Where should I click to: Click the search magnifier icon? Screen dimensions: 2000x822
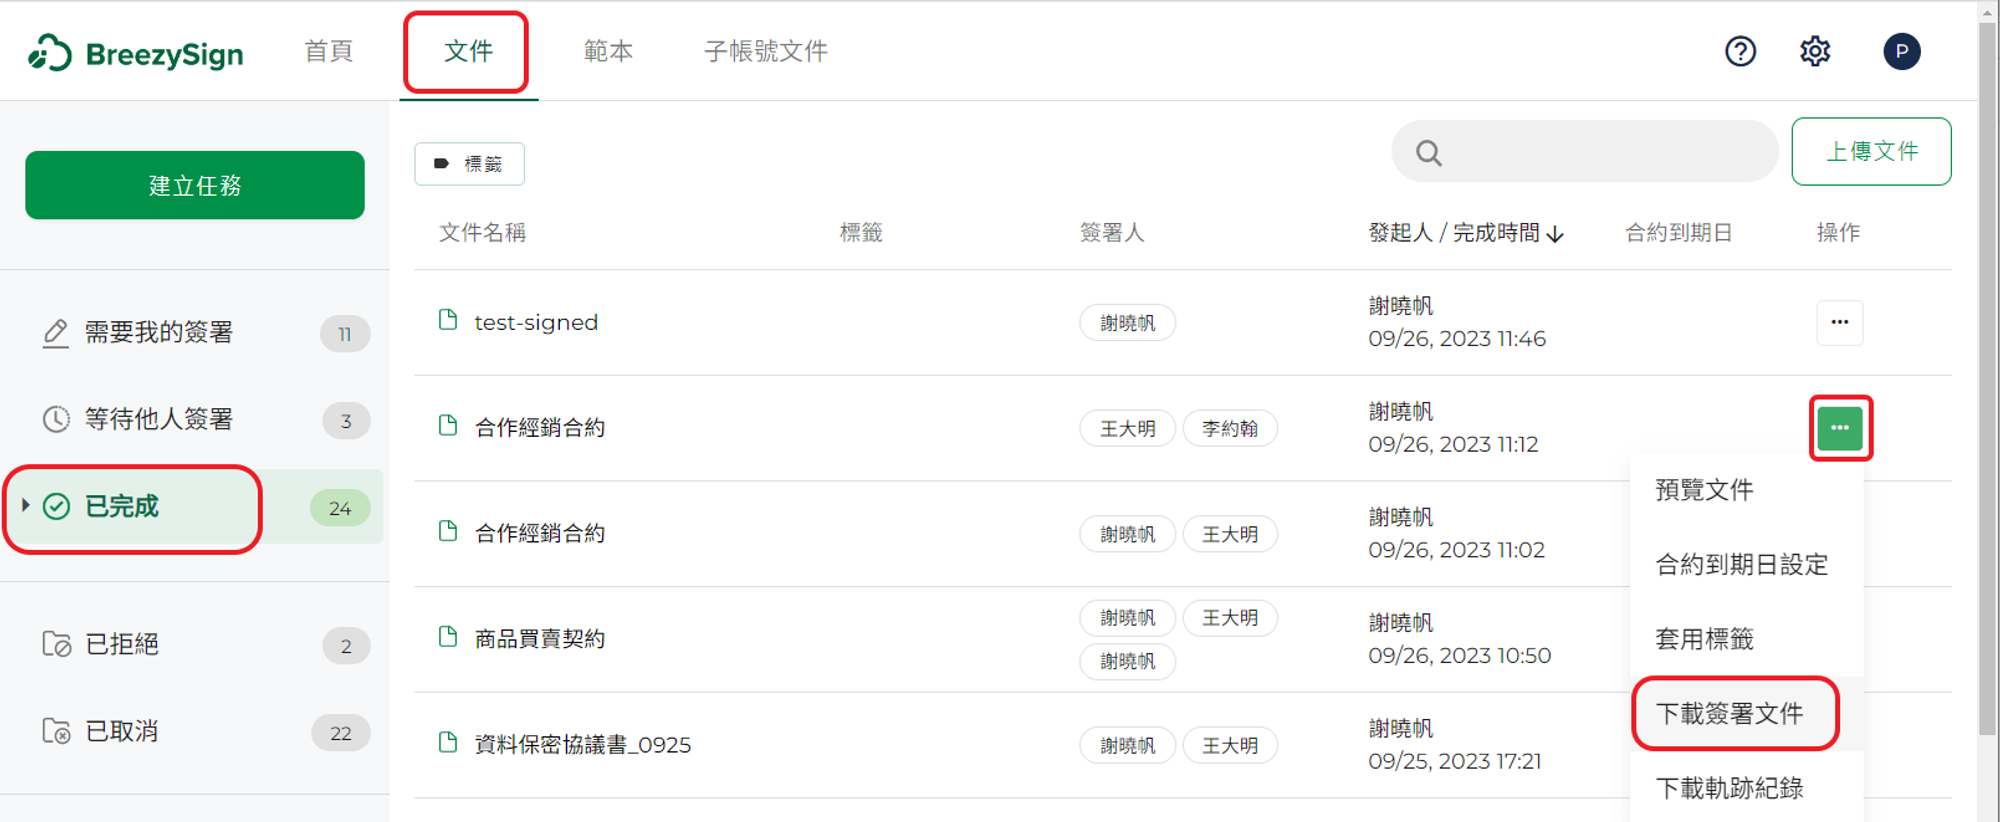click(x=1429, y=153)
